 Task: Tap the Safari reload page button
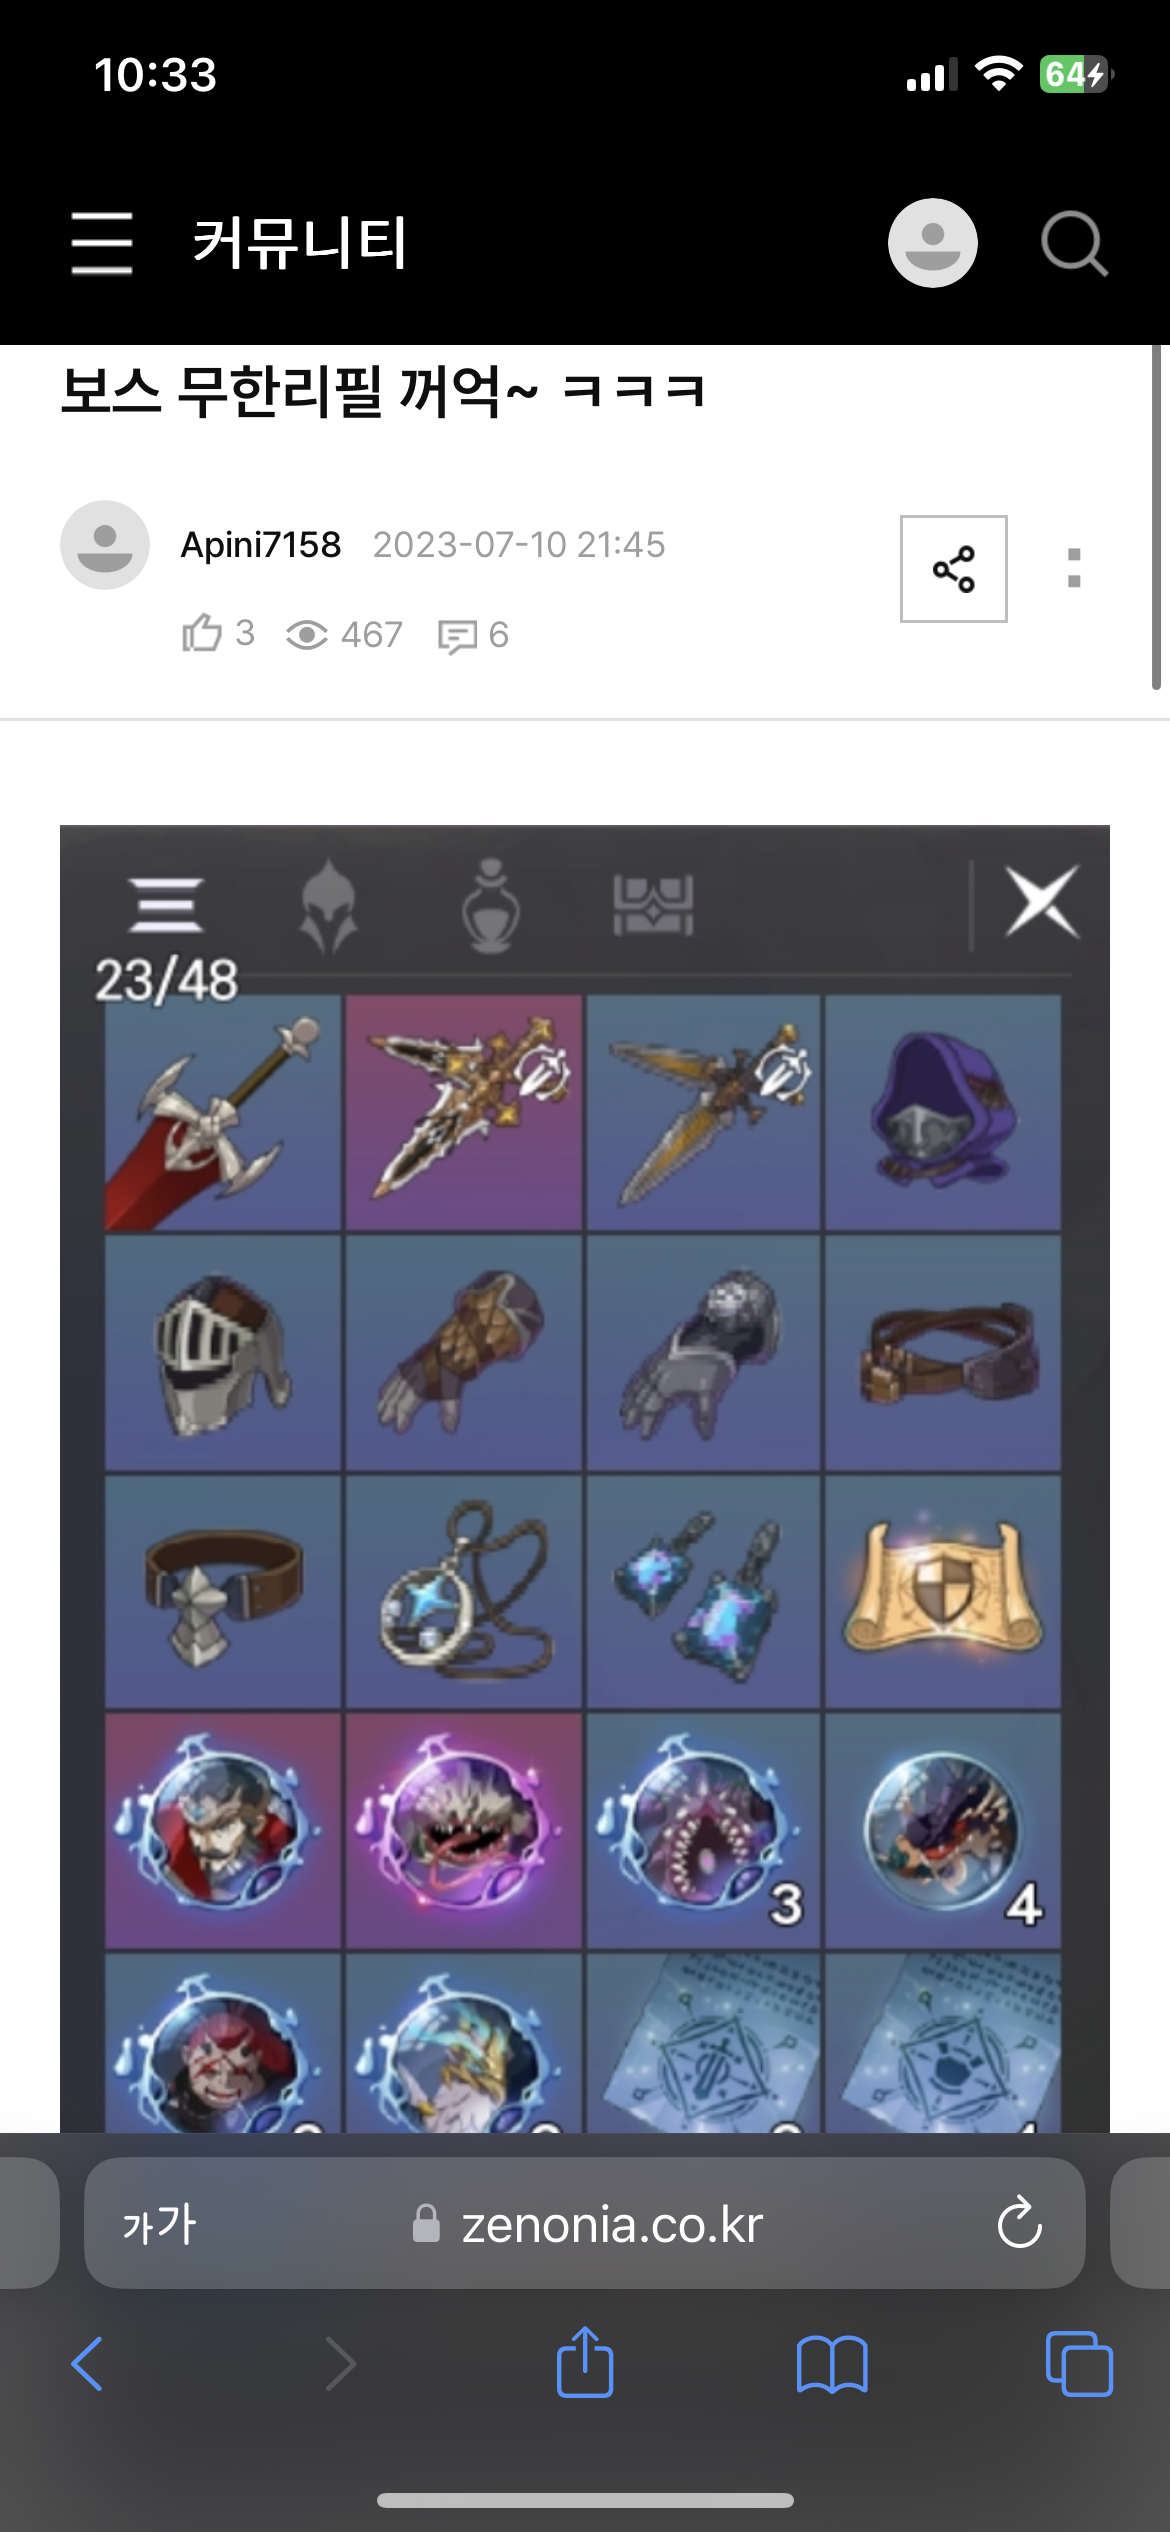1019,2225
